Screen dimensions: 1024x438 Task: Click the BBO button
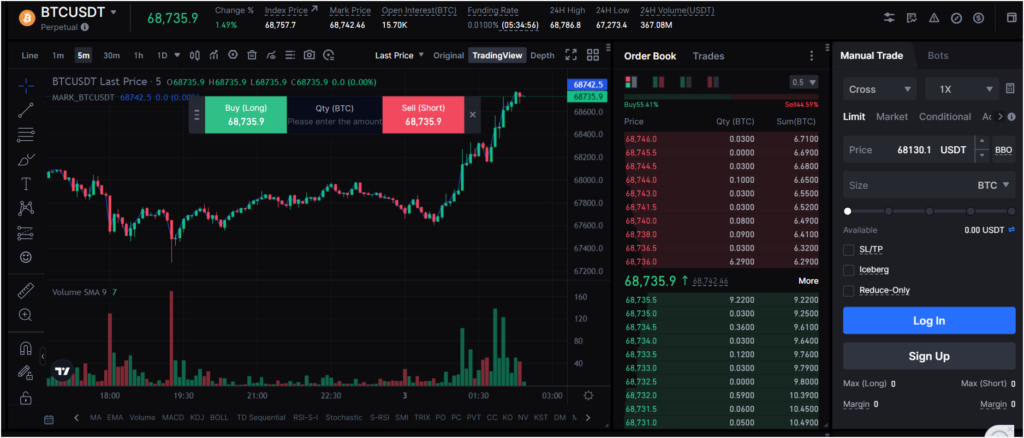(x=1003, y=150)
